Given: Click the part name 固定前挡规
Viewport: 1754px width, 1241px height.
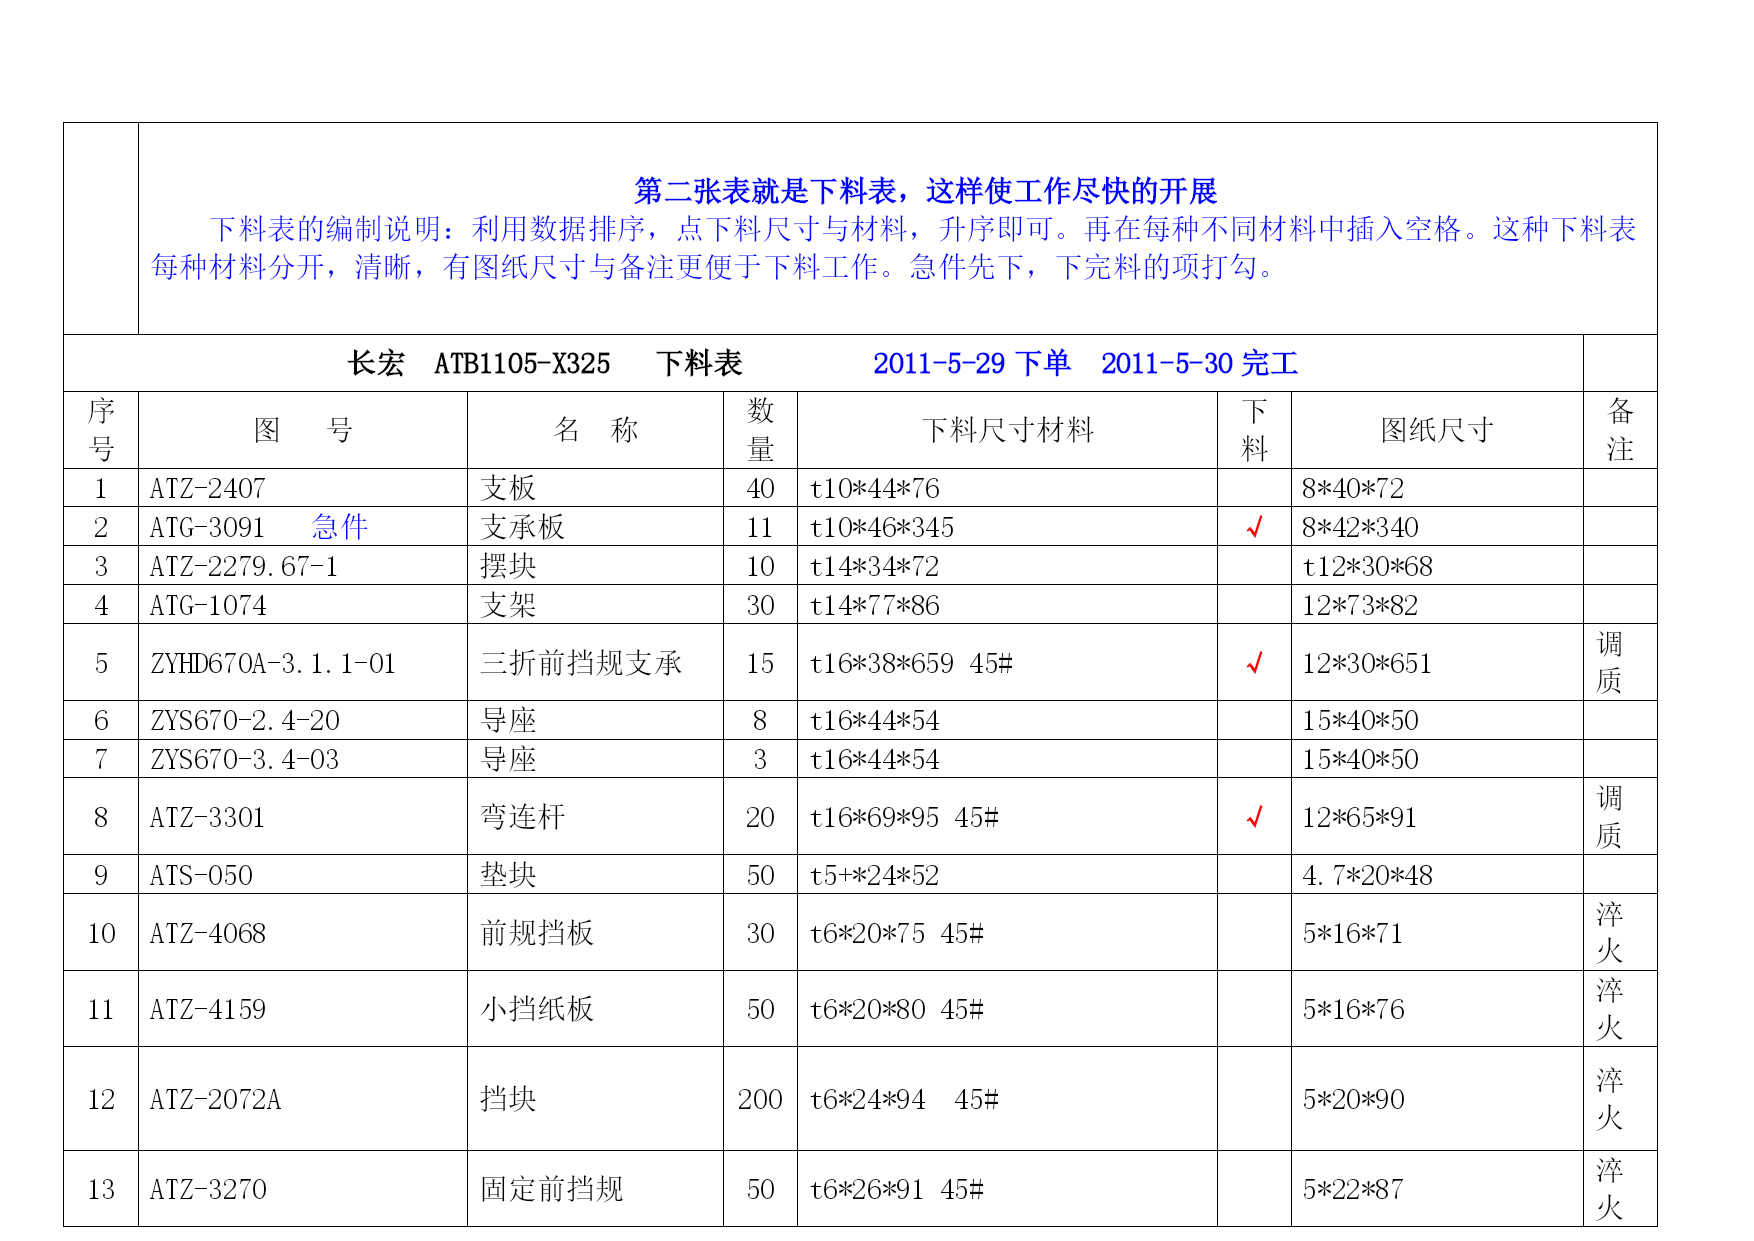Looking at the screenshot, I should [x=552, y=1189].
